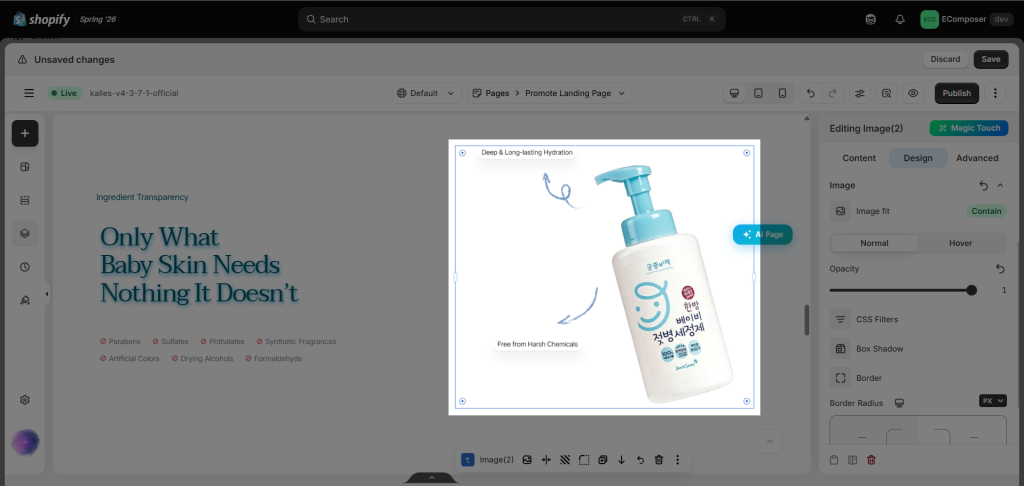Screen dimensions: 1024x486
Task: Click the add element plus button
Action: click(25, 133)
